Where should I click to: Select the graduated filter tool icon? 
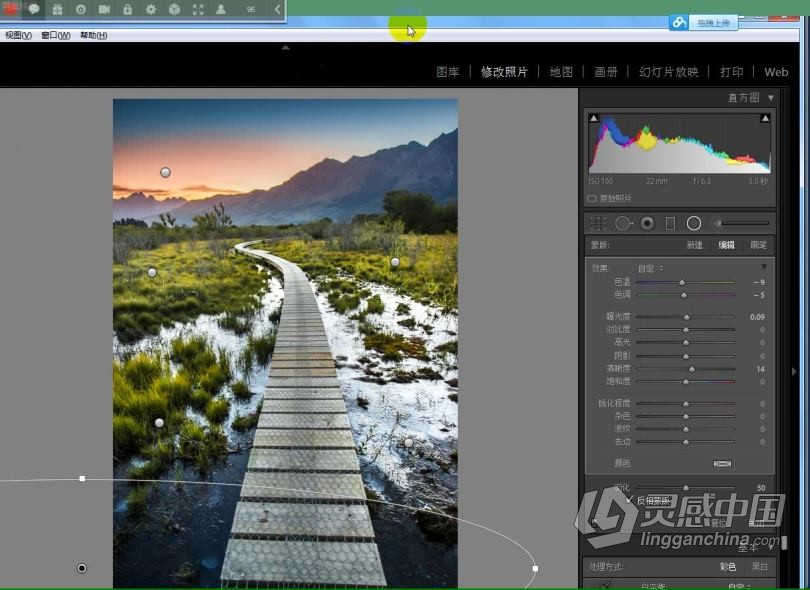[x=671, y=223]
